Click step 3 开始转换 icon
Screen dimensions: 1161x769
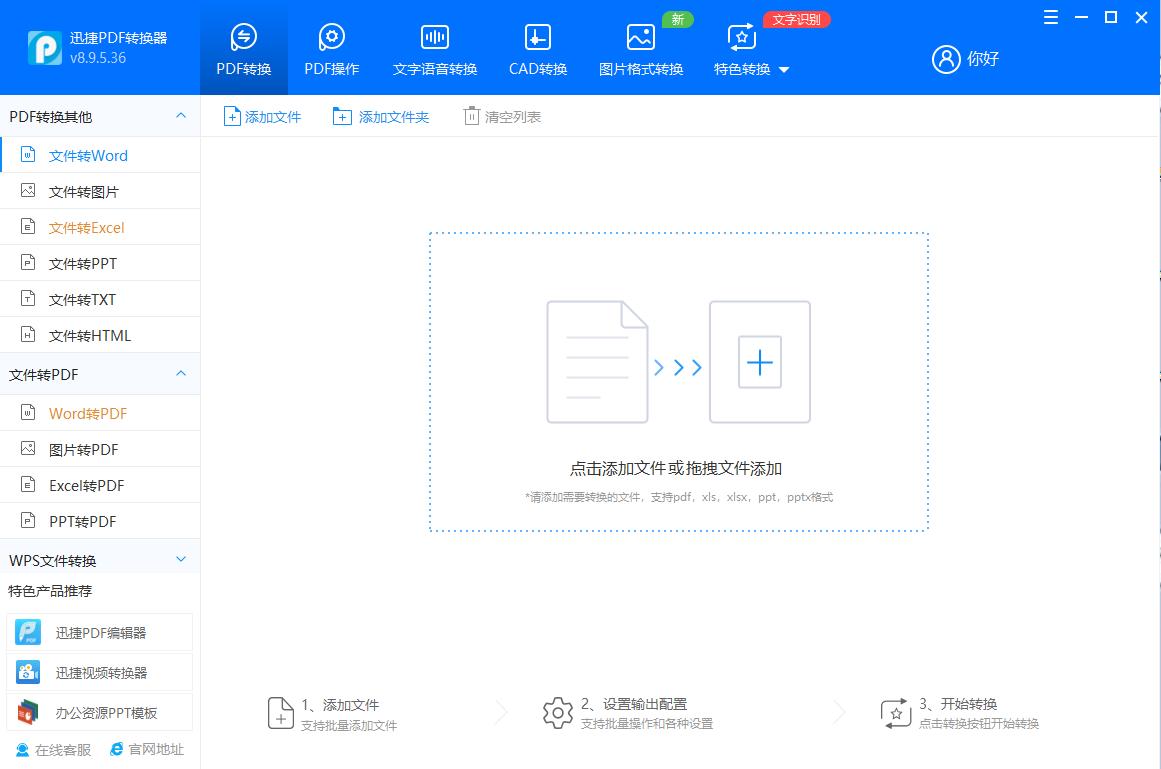(x=896, y=713)
